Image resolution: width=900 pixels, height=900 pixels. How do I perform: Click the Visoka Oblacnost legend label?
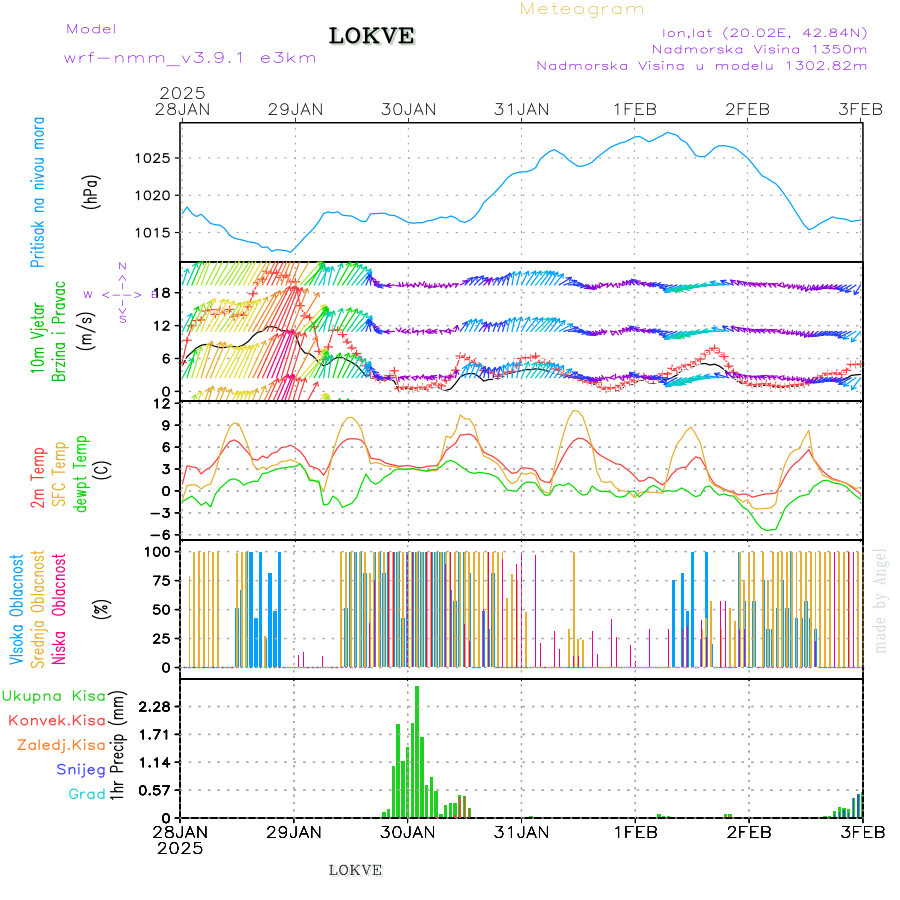[x=17, y=609]
